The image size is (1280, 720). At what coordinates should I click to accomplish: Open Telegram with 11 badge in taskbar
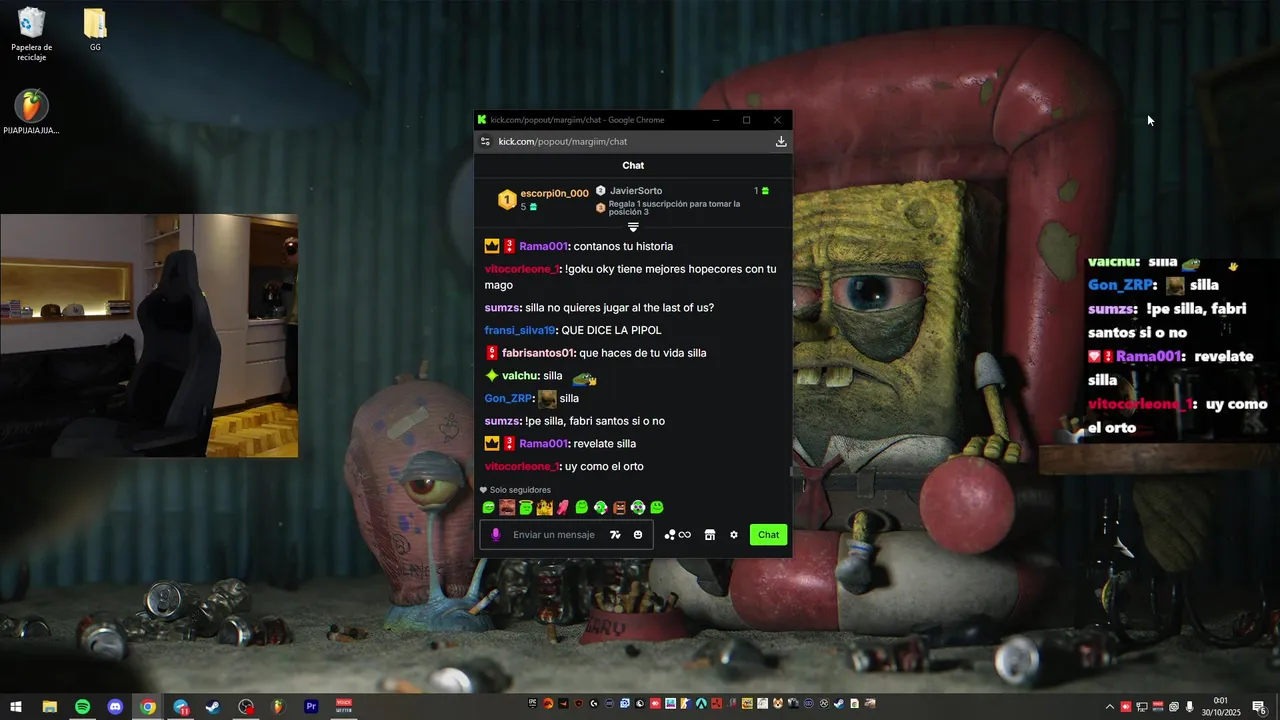point(181,706)
